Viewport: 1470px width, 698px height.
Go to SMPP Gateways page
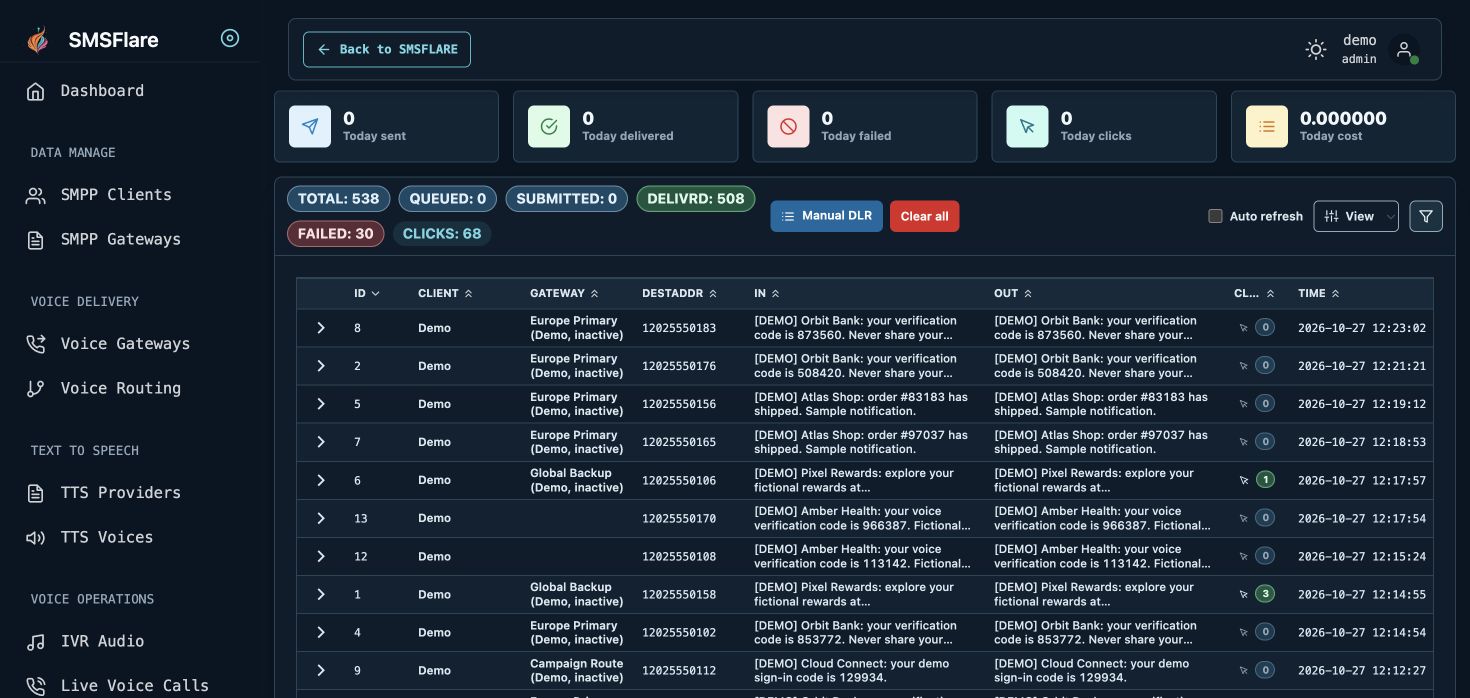click(121, 240)
